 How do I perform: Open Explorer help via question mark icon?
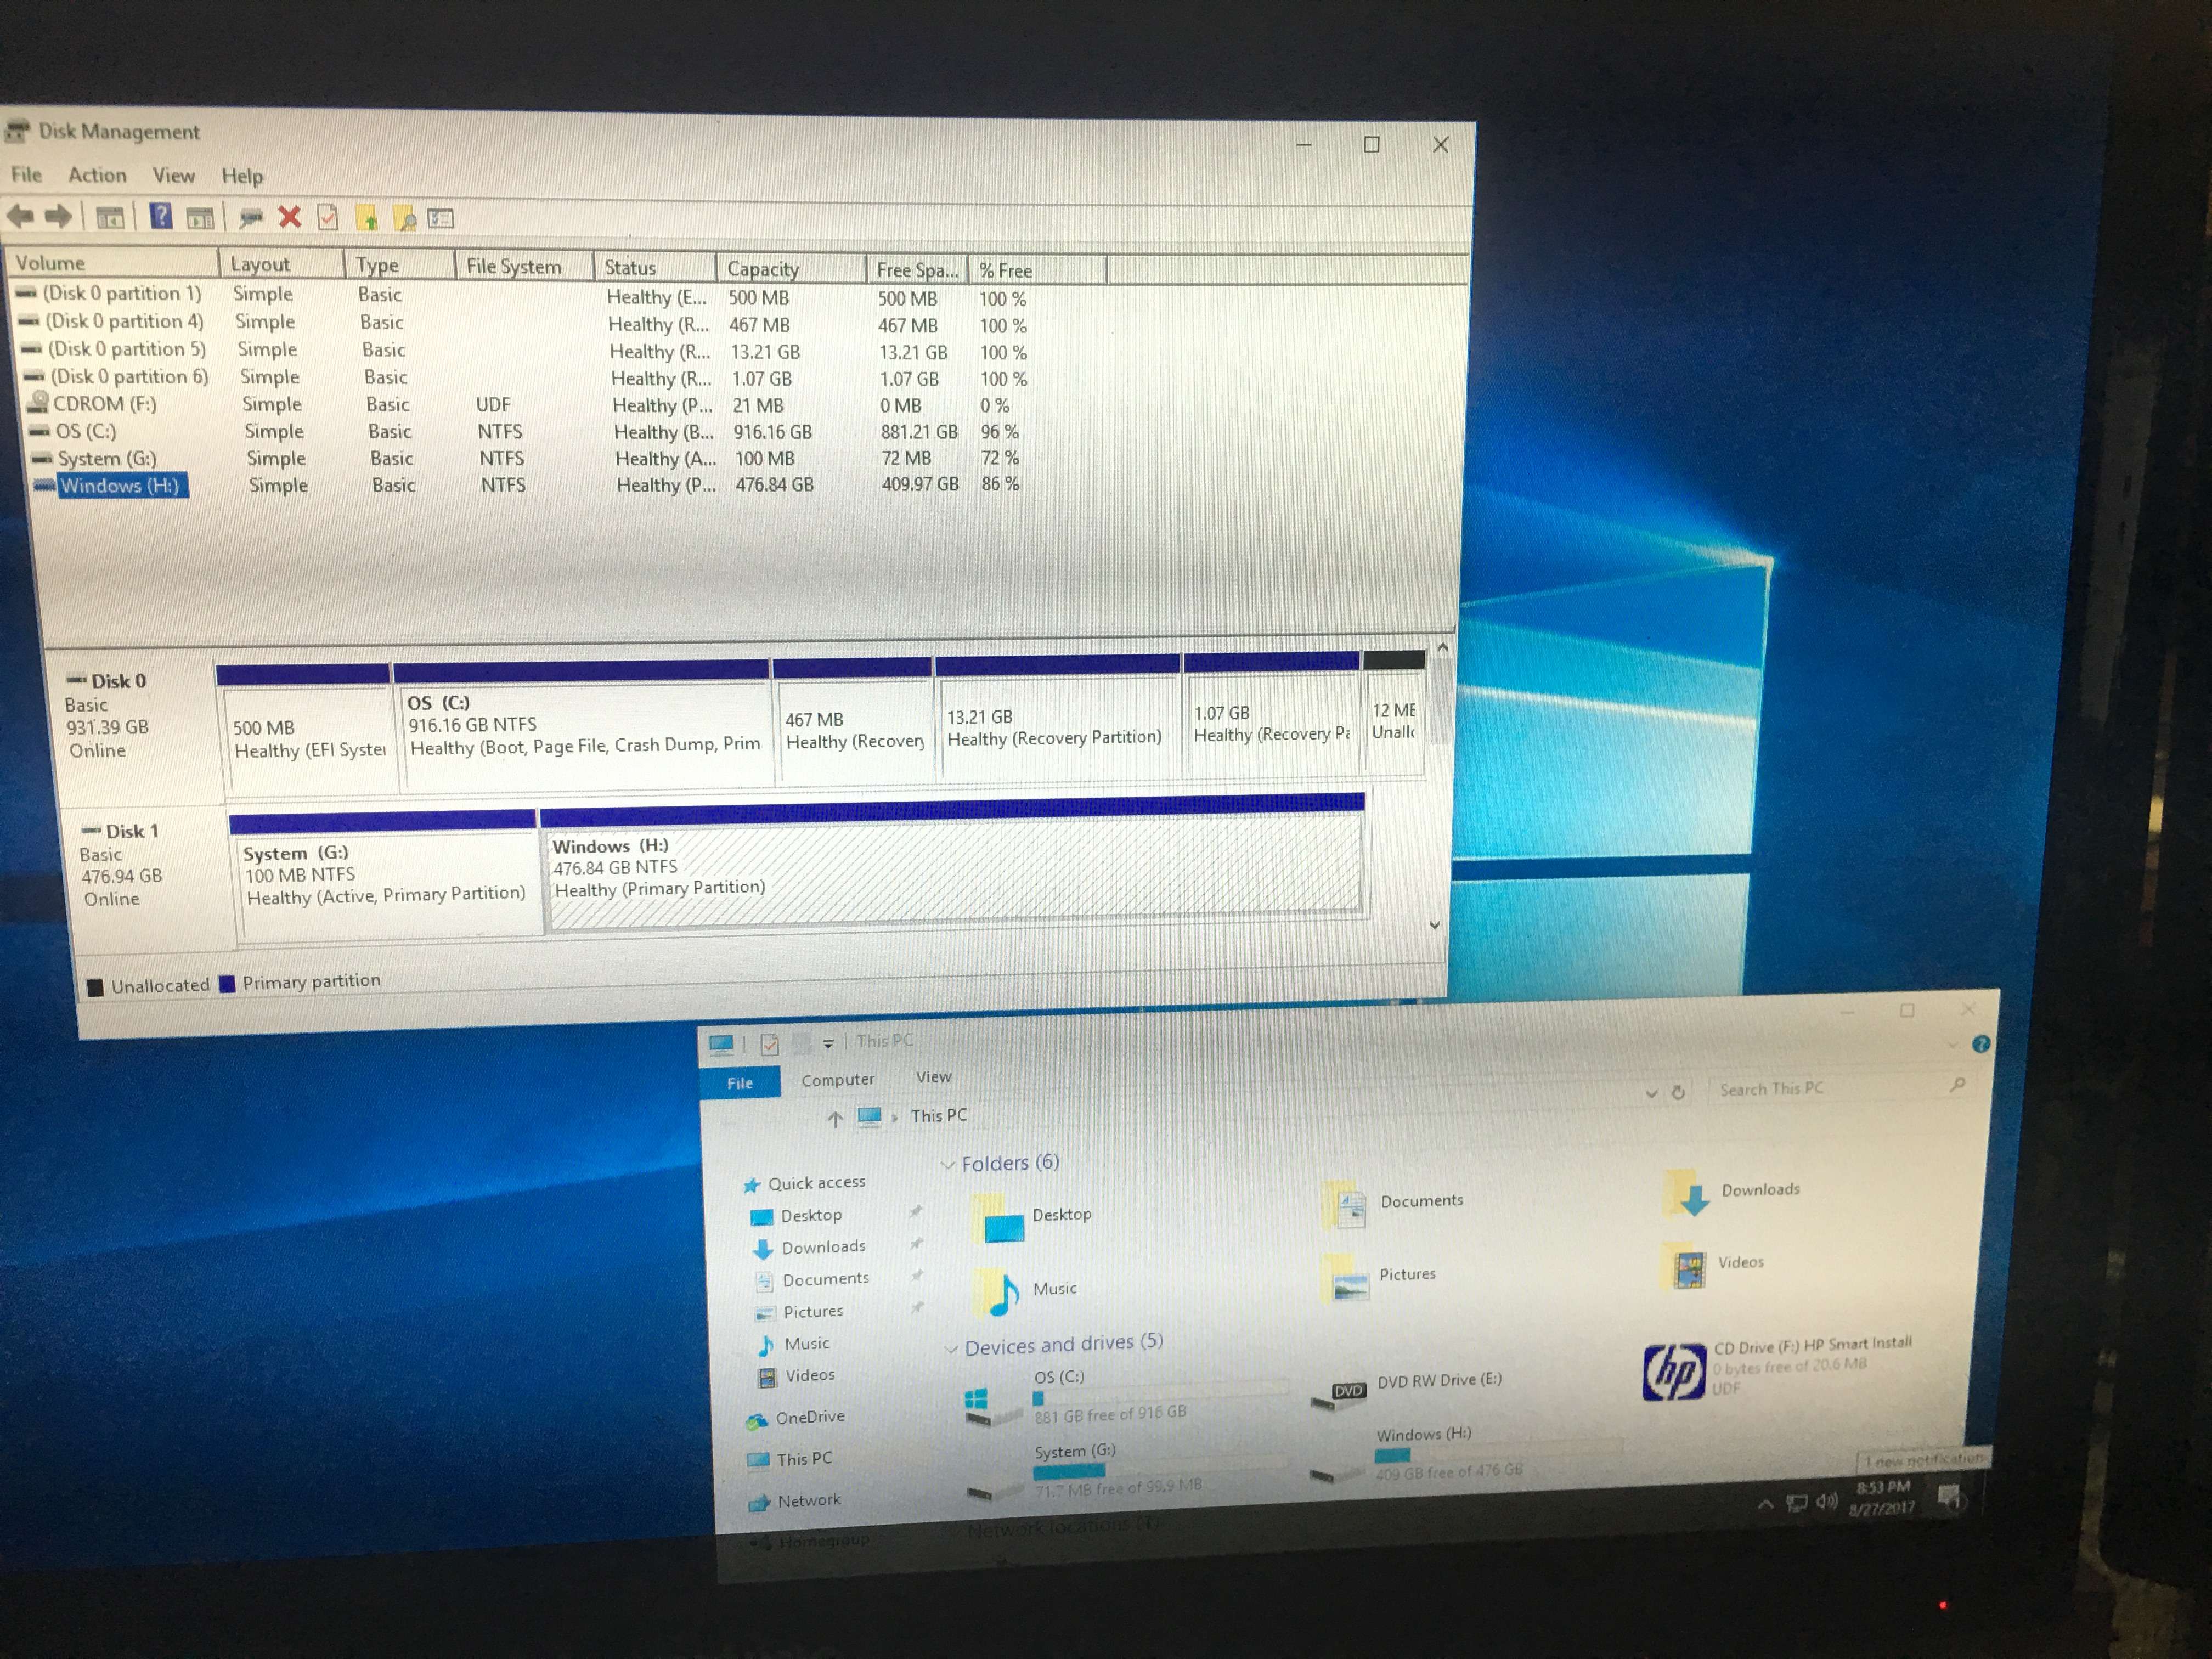point(1981,1044)
